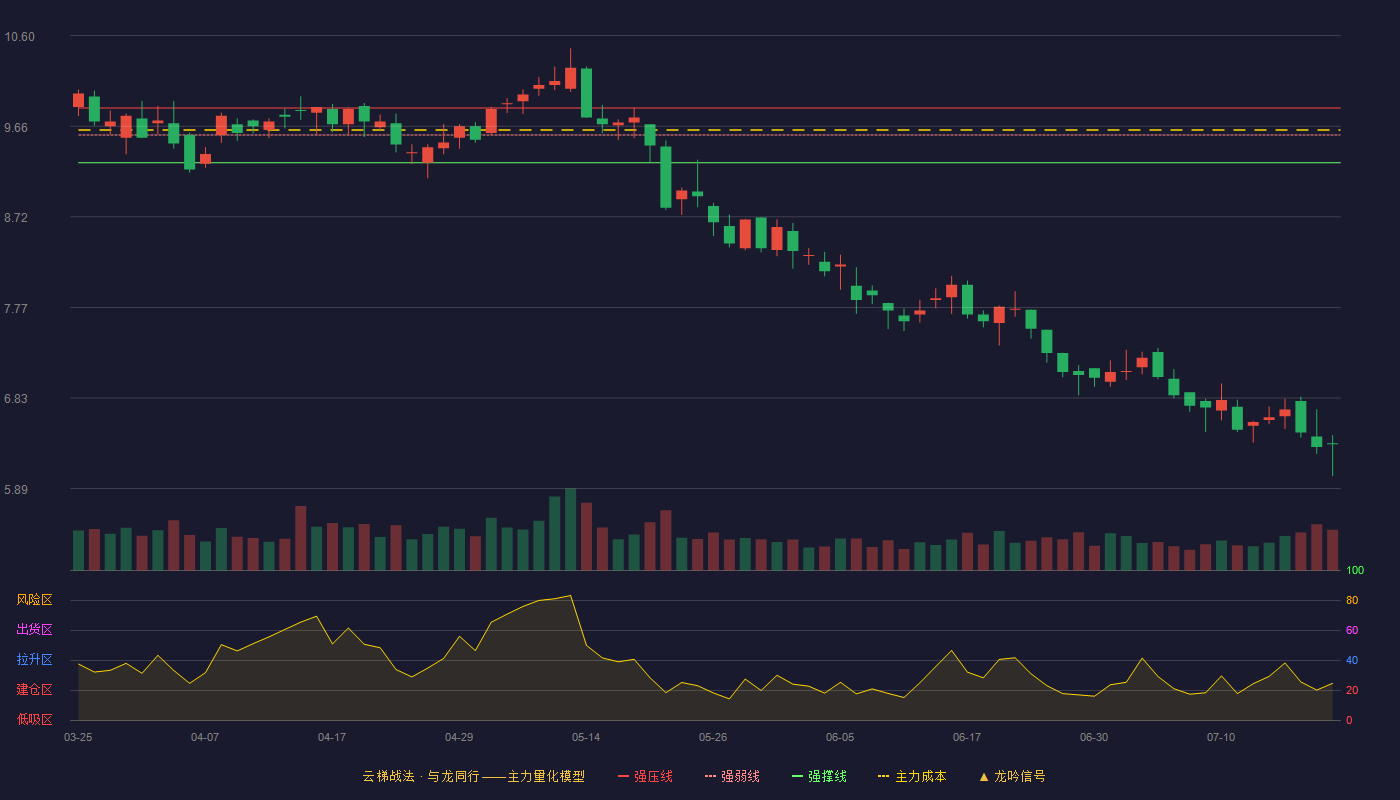Viewport: 1400px width, 800px height.
Task: Click the red dash icon beside 强压线
Action: [623, 776]
